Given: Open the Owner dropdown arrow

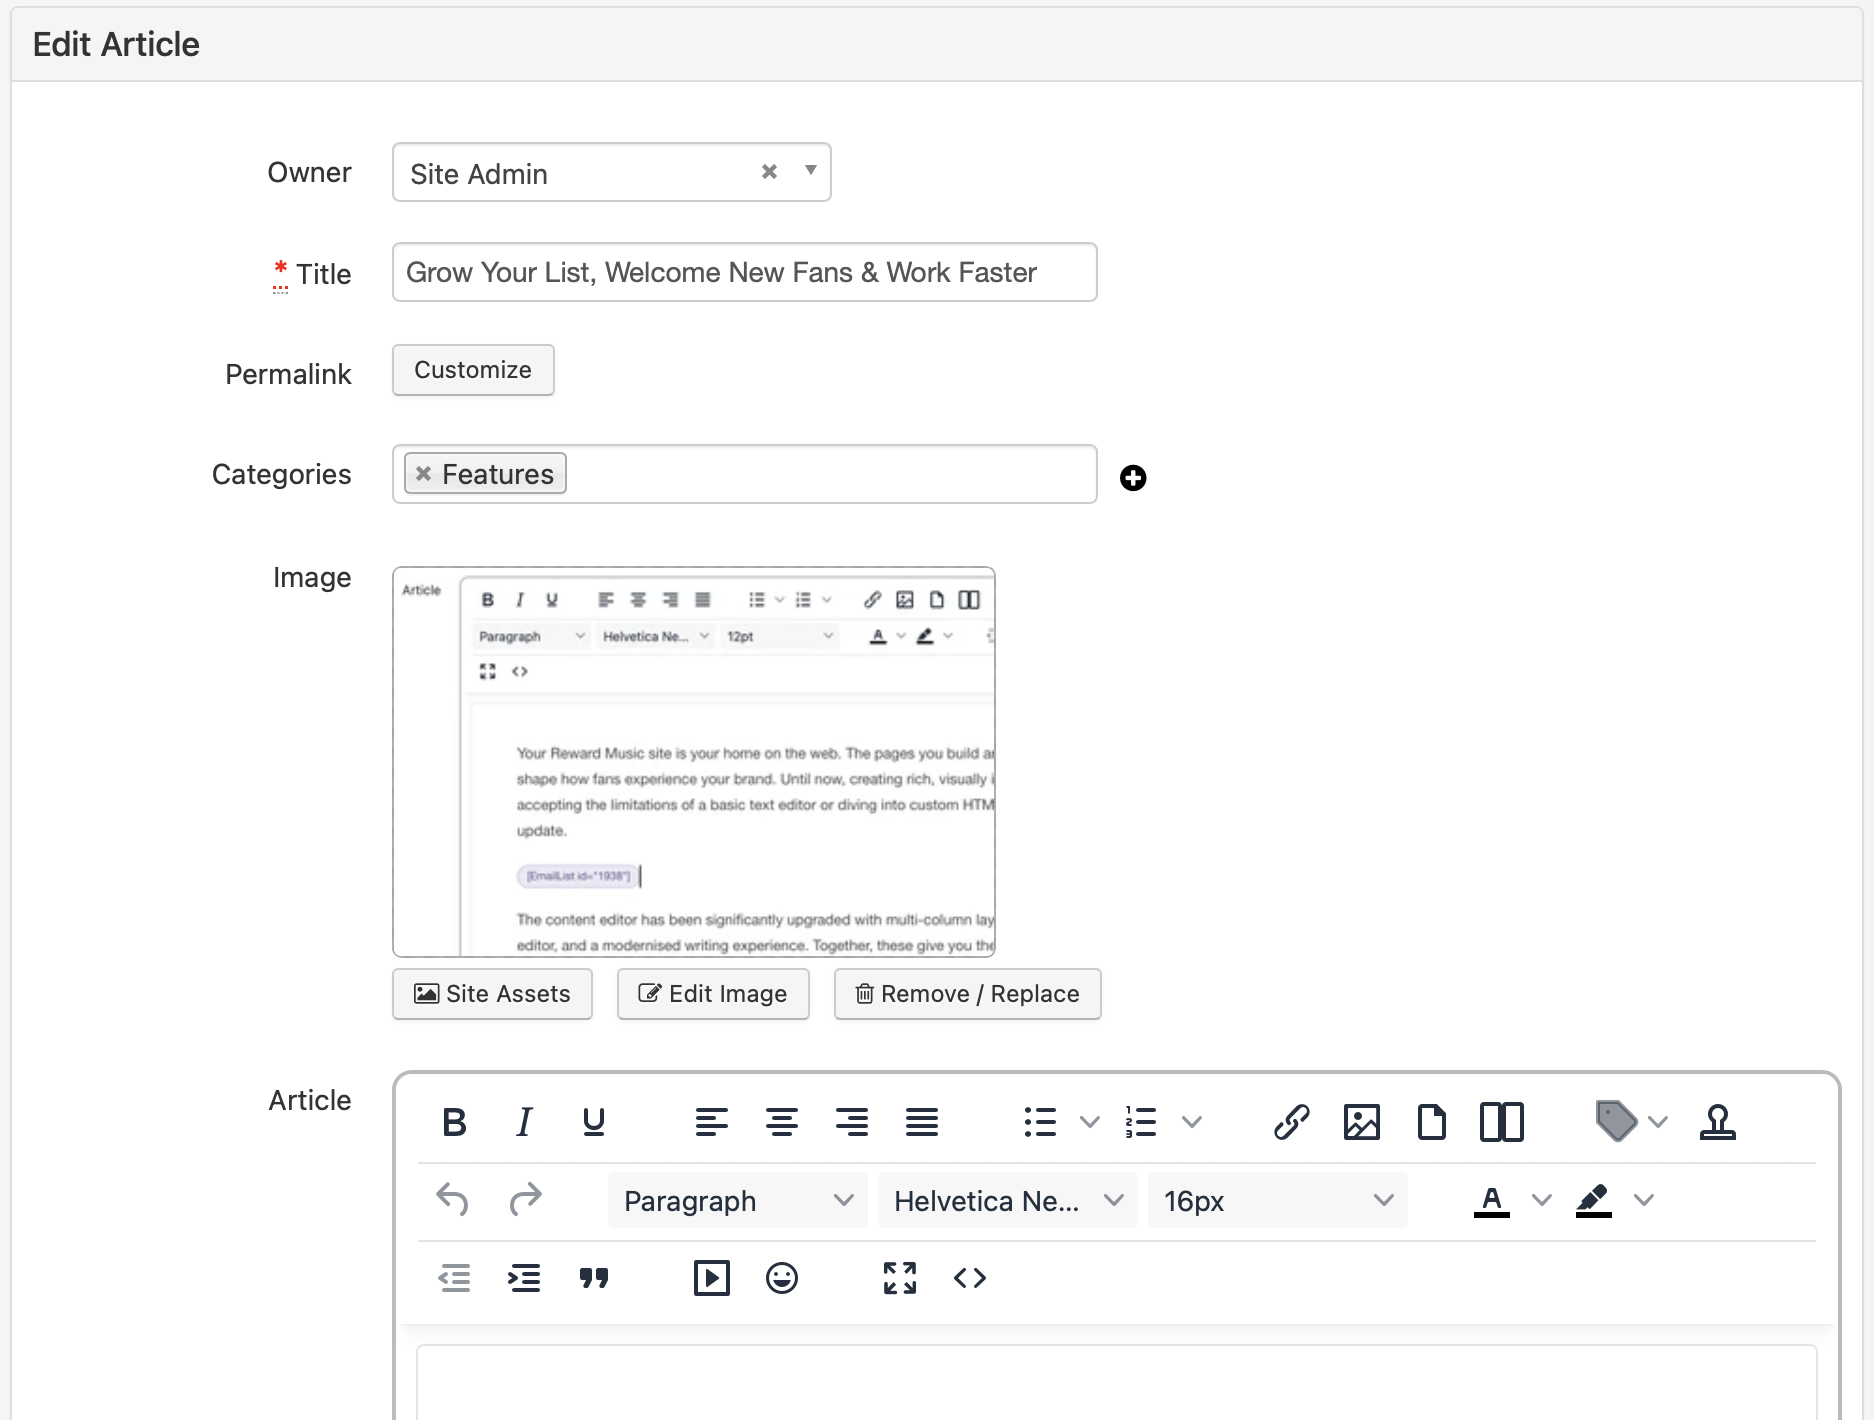Looking at the screenshot, I should [x=811, y=171].
